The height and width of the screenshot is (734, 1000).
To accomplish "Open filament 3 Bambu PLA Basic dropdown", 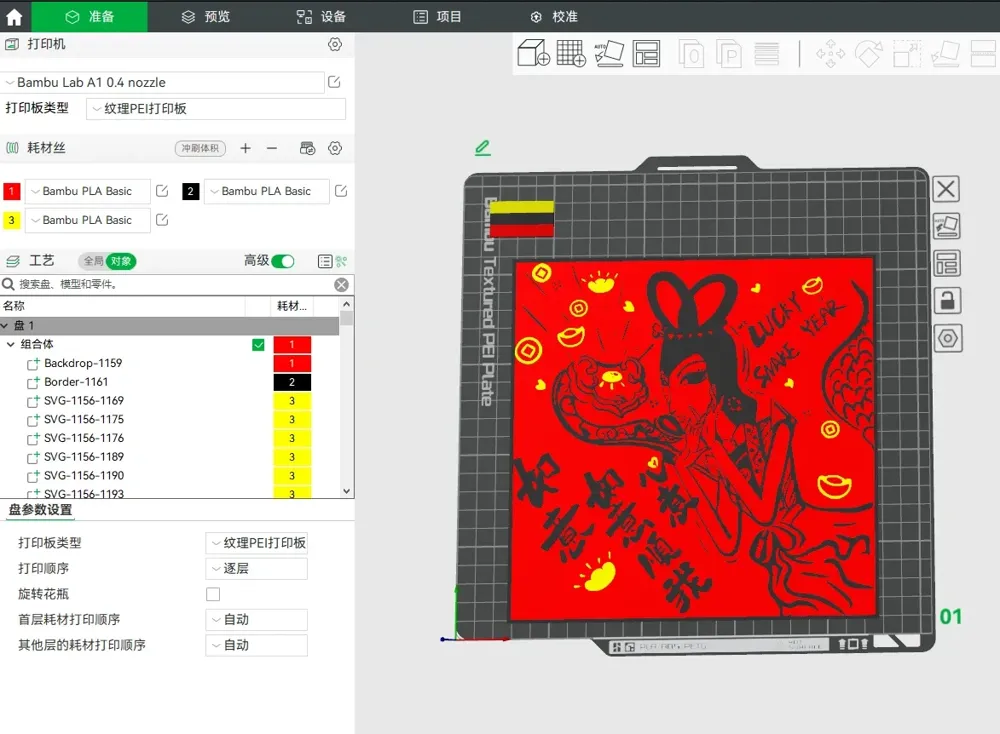I will tap(88, 220).
